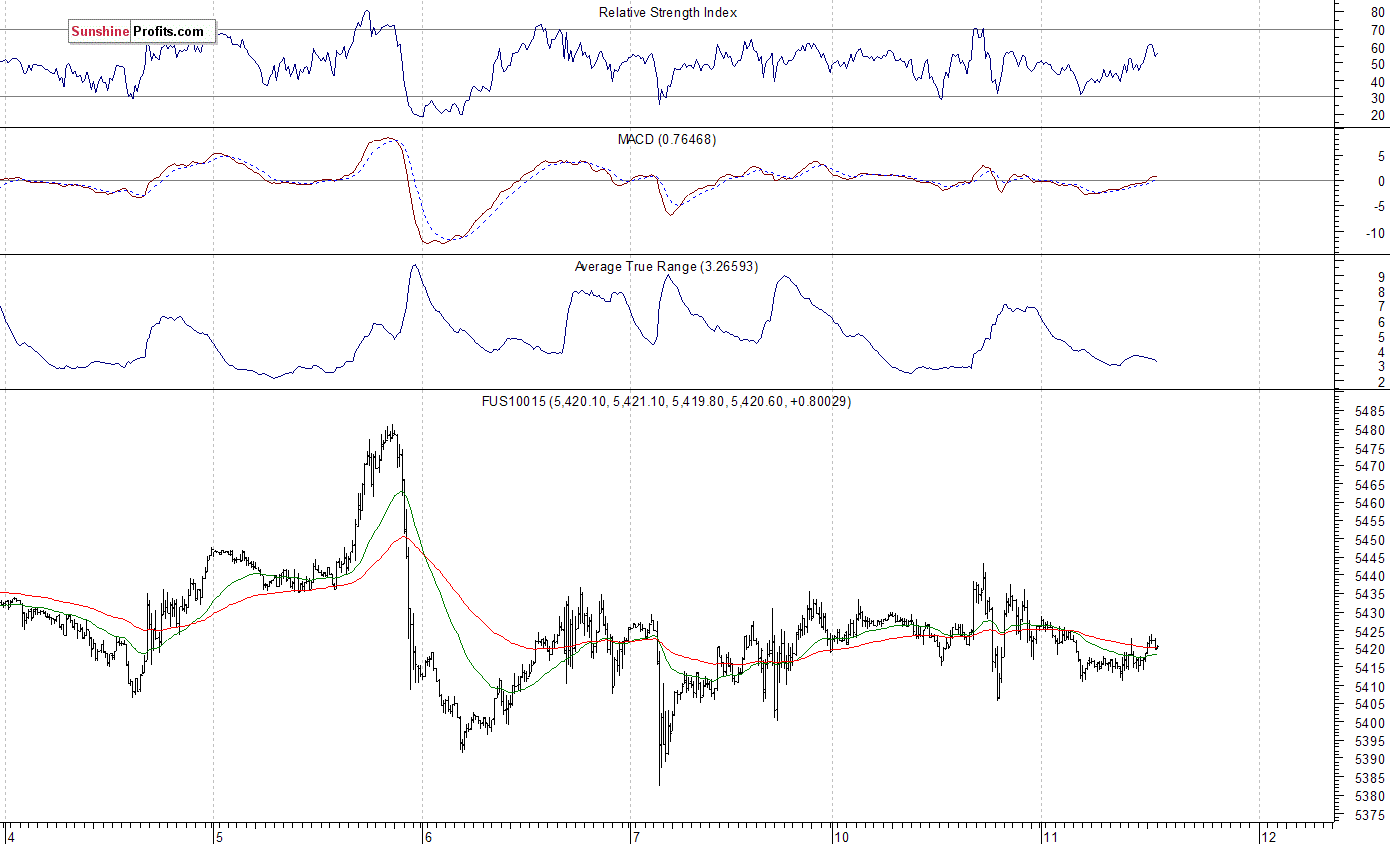Click the 5480 price level on scale
The width and height of the screenshot is (1390, 844).
(x=1370, y=430)
